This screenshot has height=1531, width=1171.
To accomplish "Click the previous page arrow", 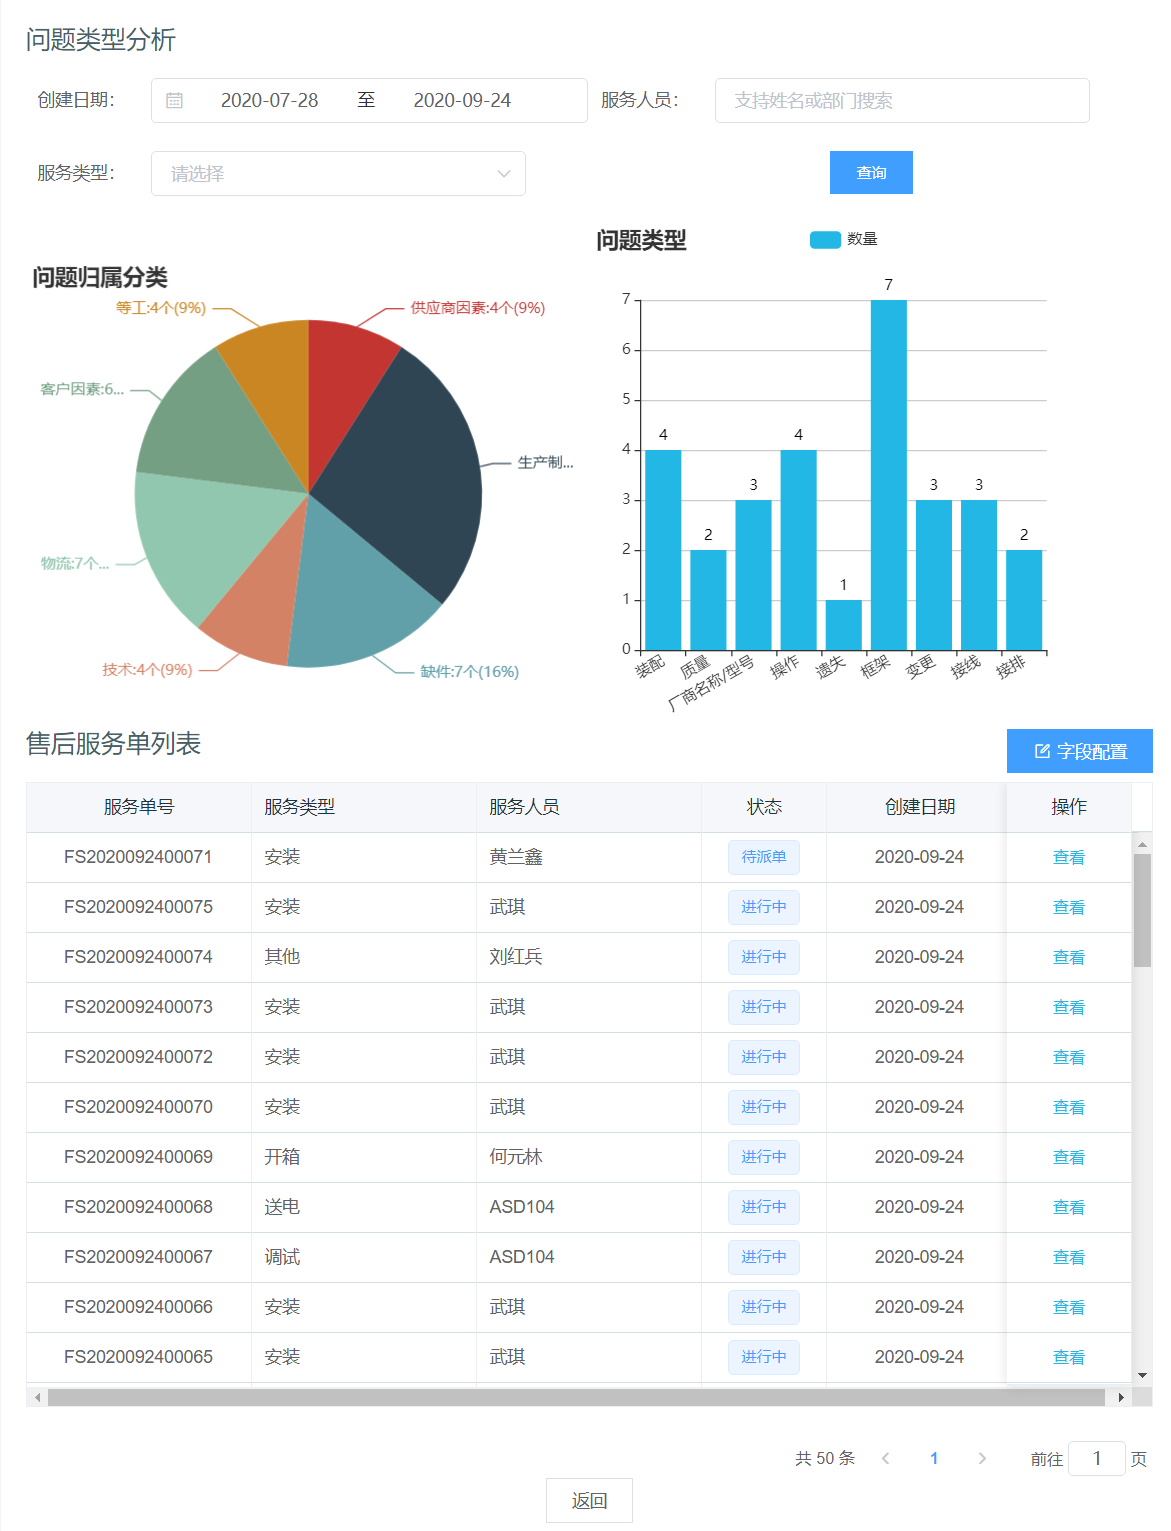I will (885, 1458).
